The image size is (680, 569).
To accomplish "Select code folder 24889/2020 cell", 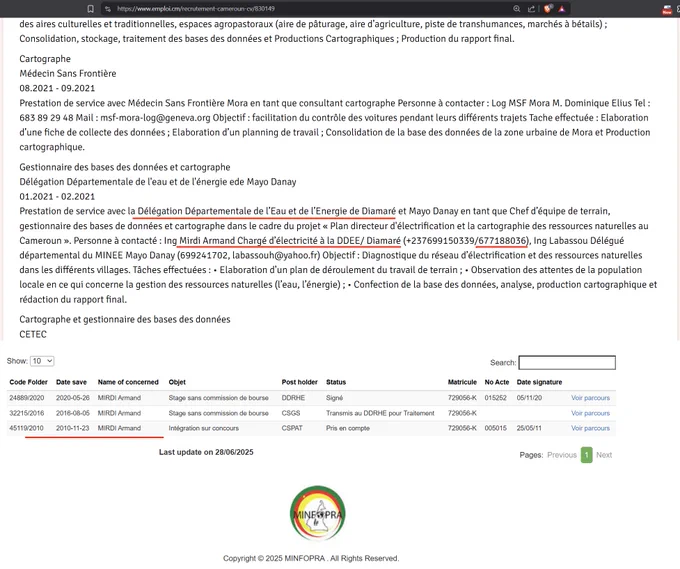I will tap(26, 398).
